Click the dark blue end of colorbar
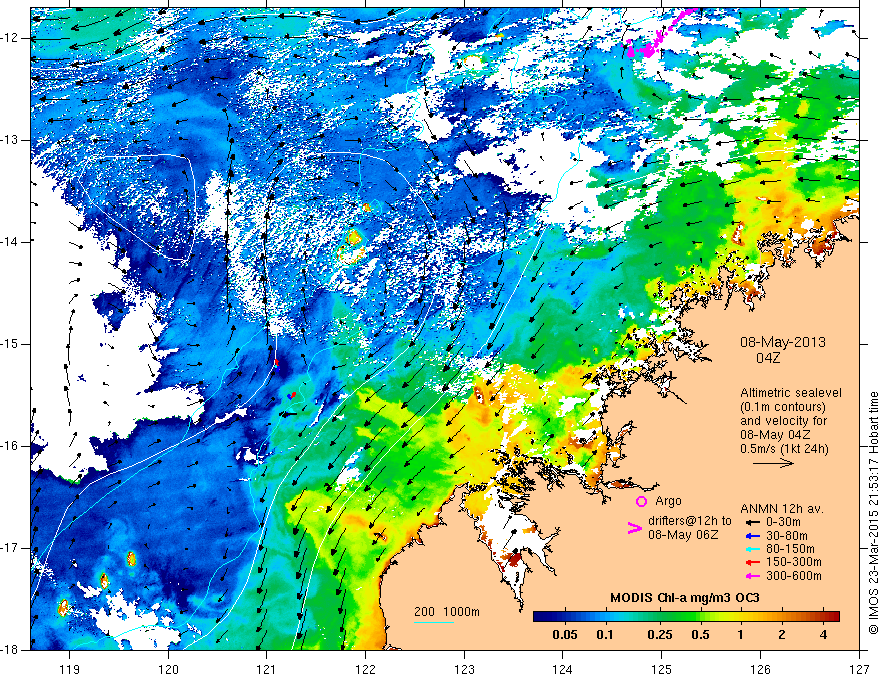Image resolution: width=880 pixels, height=680 pixels. click(540, 616)
